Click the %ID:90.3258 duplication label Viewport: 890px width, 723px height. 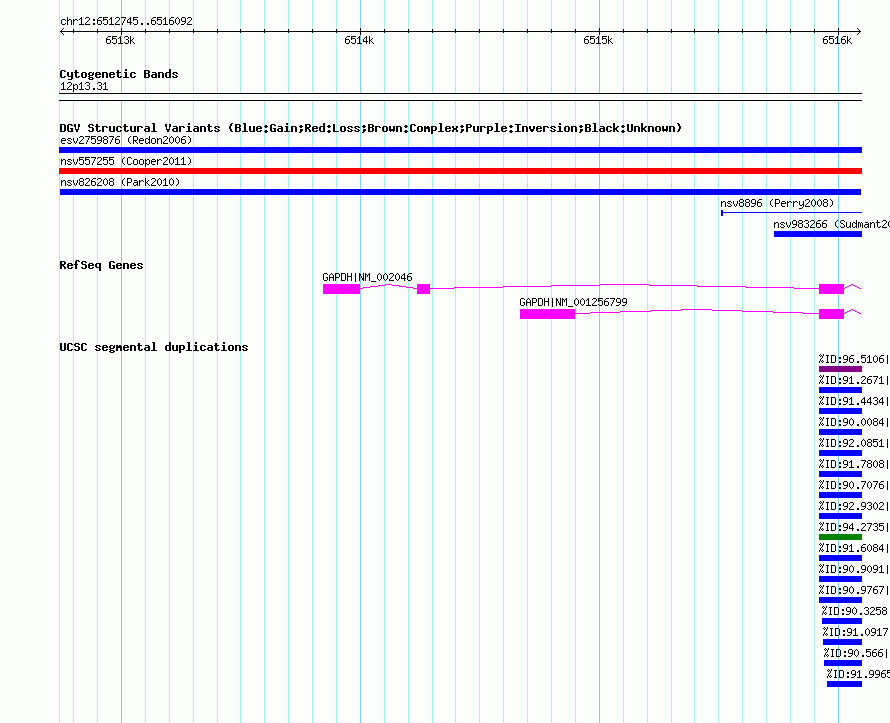coord(855,611)
